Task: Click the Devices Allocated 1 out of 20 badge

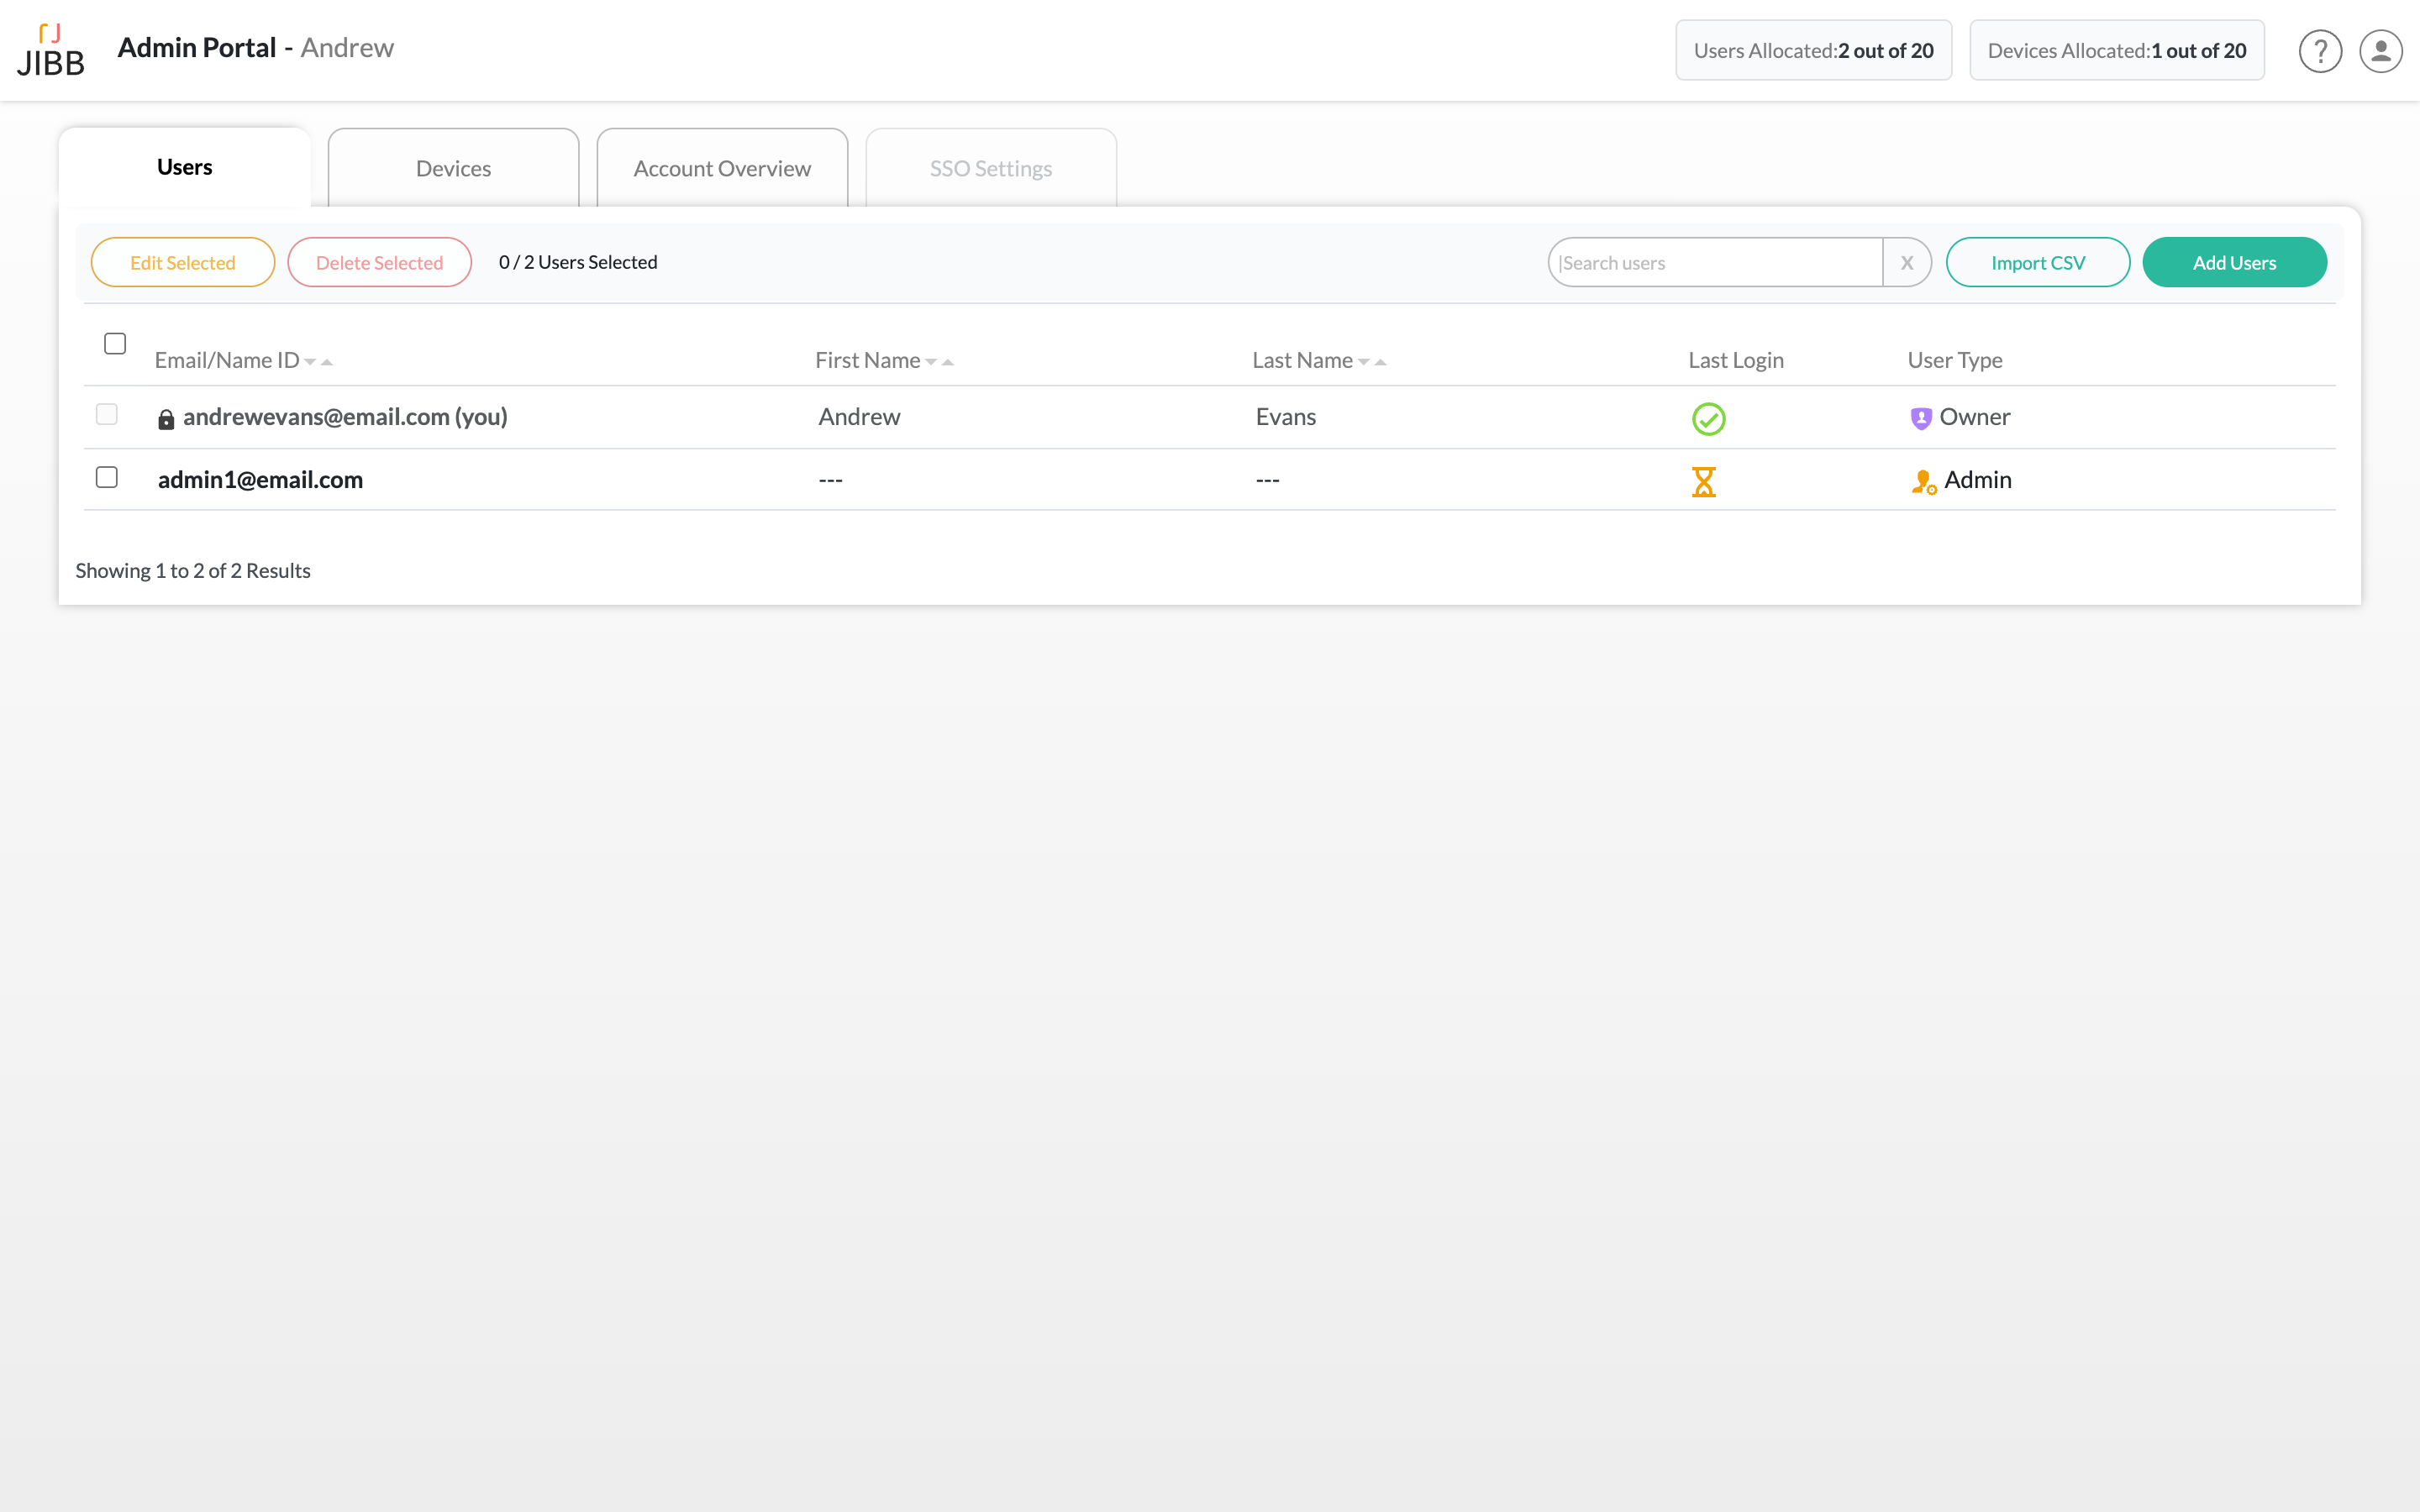Action: 2117,50
